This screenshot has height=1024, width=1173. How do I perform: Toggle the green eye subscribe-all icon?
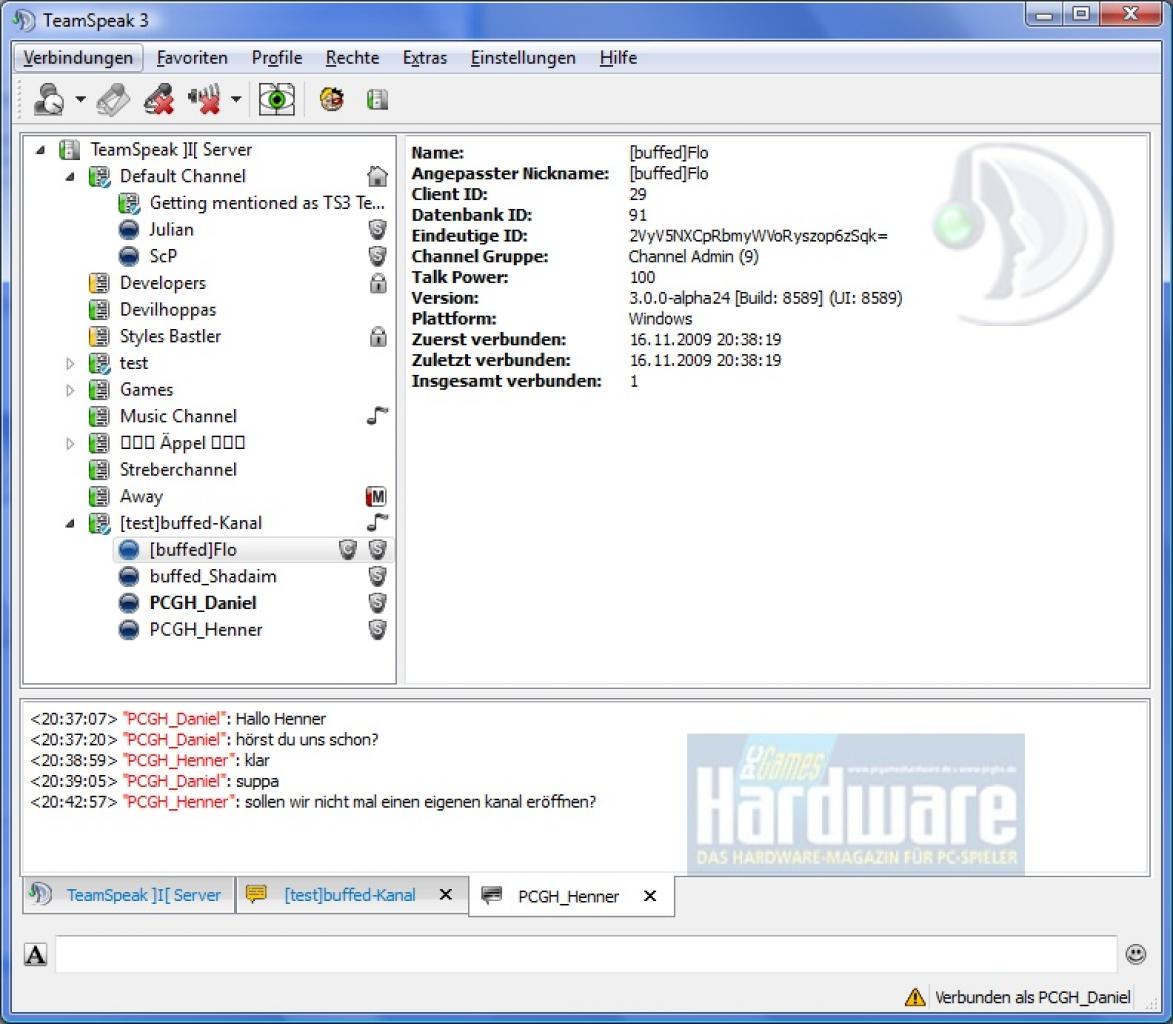pos(277,99)
